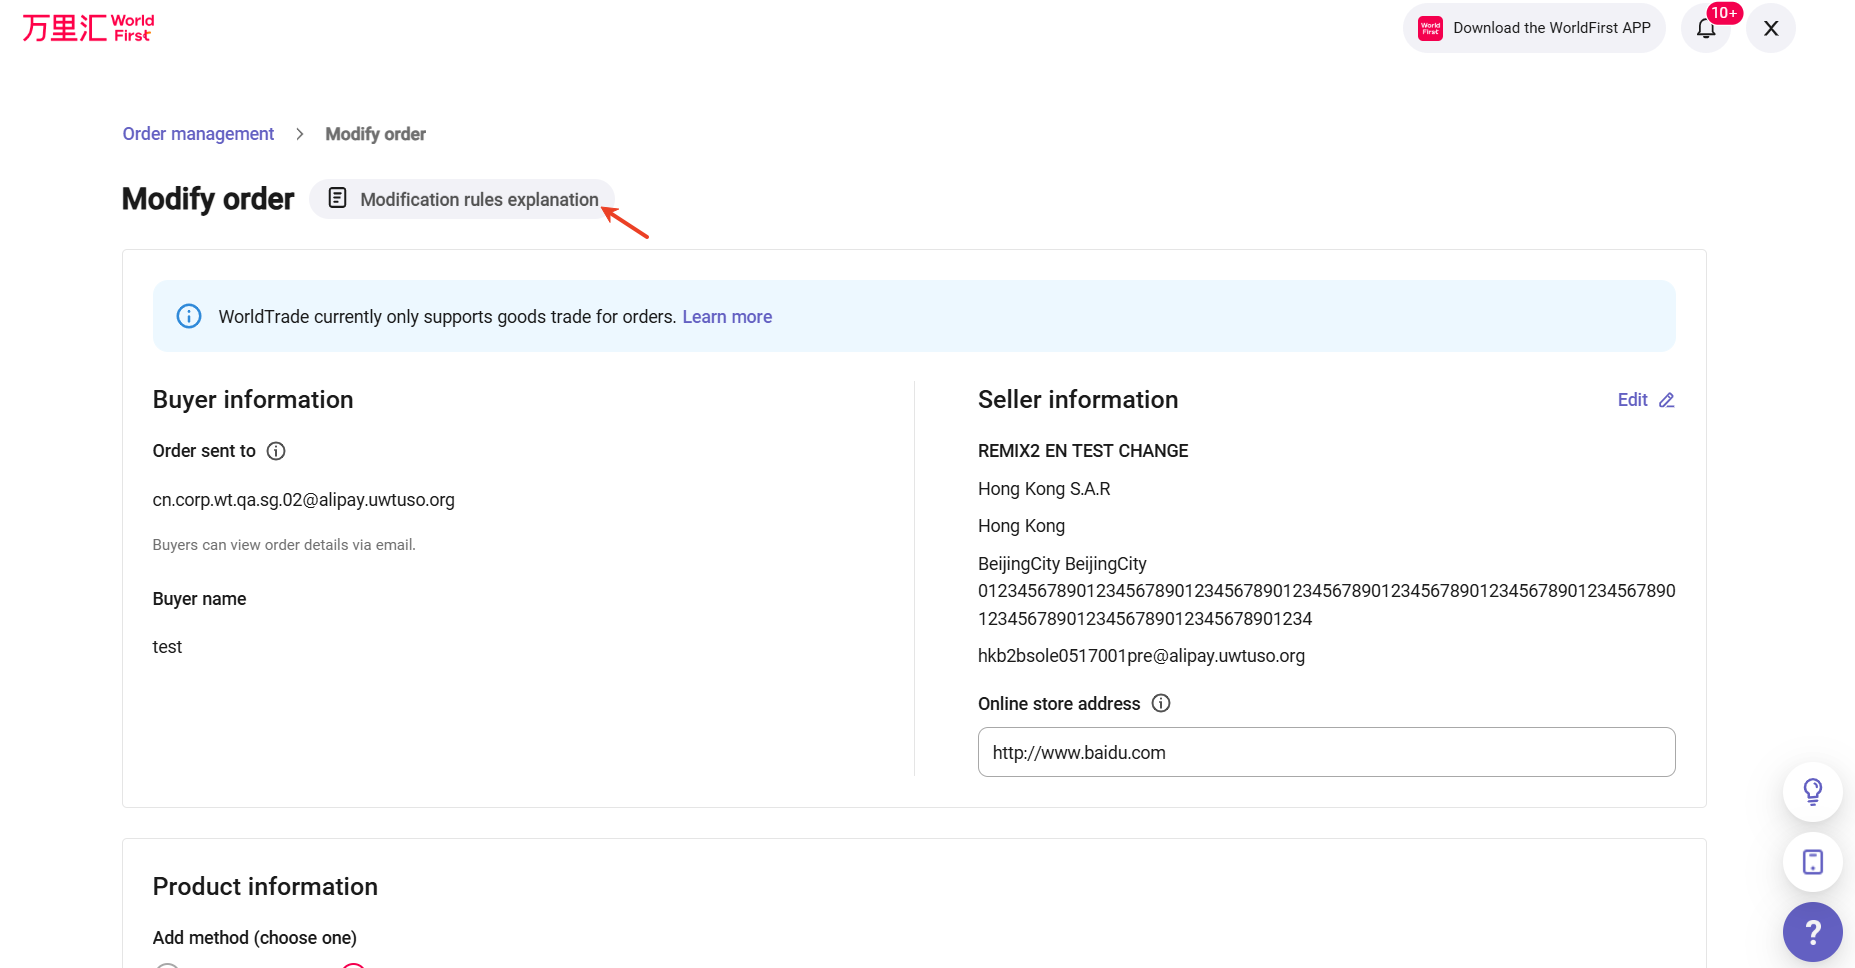1855x968 pixels.
Task: Click the online store address input field
Action: pos(1325,752)
